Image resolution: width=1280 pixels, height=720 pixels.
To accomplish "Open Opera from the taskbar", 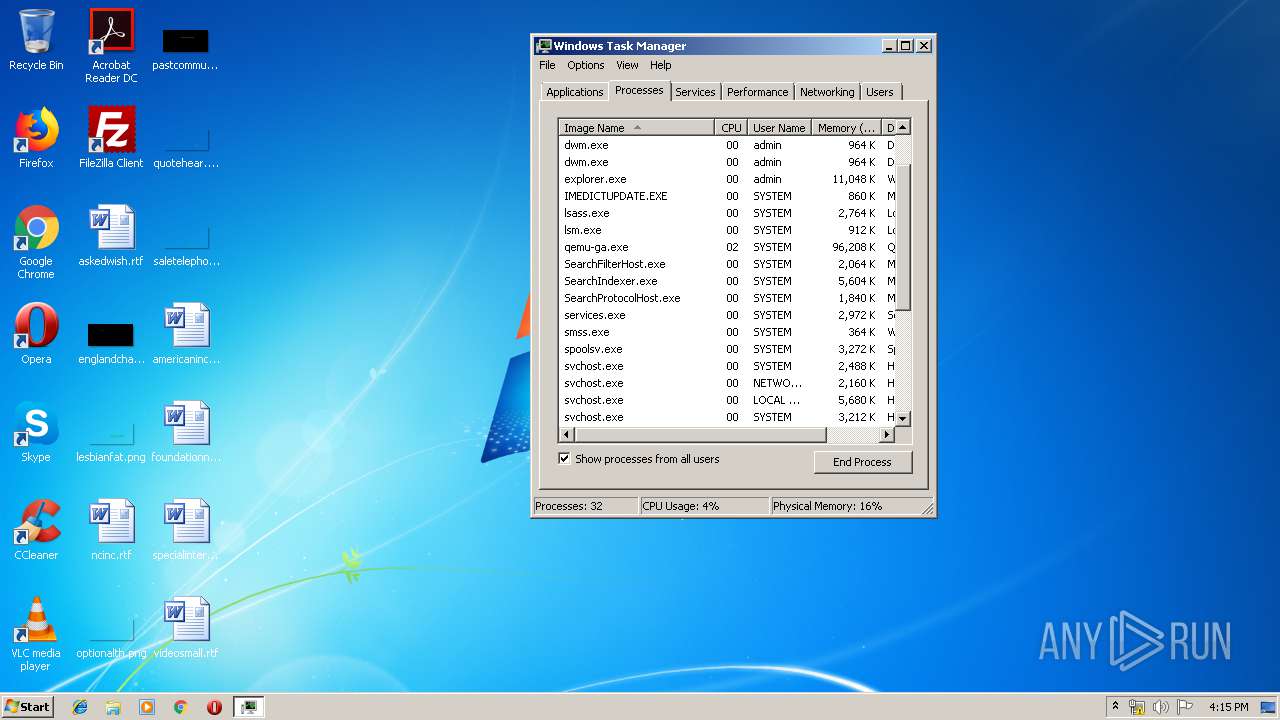I will coord(214,707).
